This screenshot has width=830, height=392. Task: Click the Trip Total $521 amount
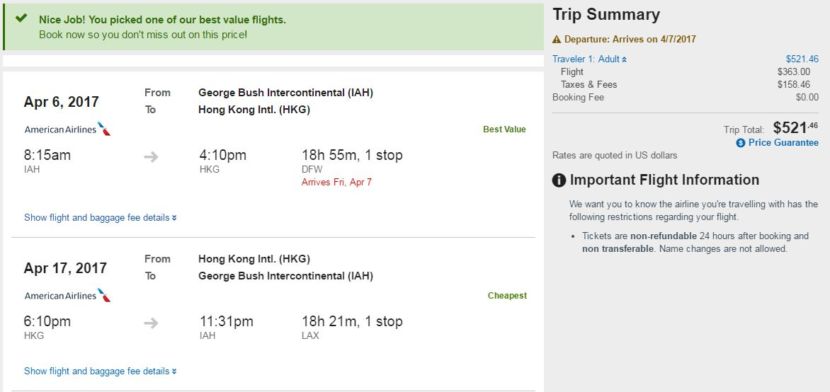pos(796,127)
